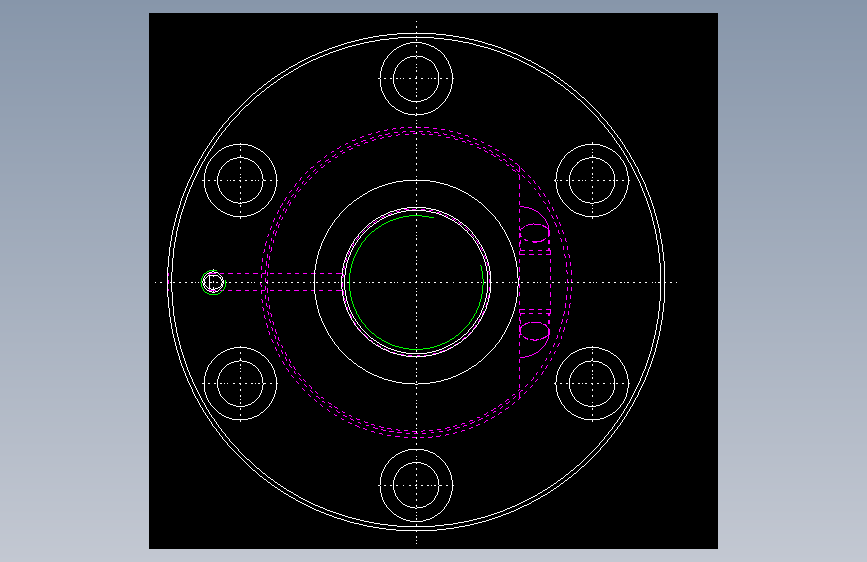Select upper magenta ellipse on right side
Screen dimensions: 867x562
(535, 233)
